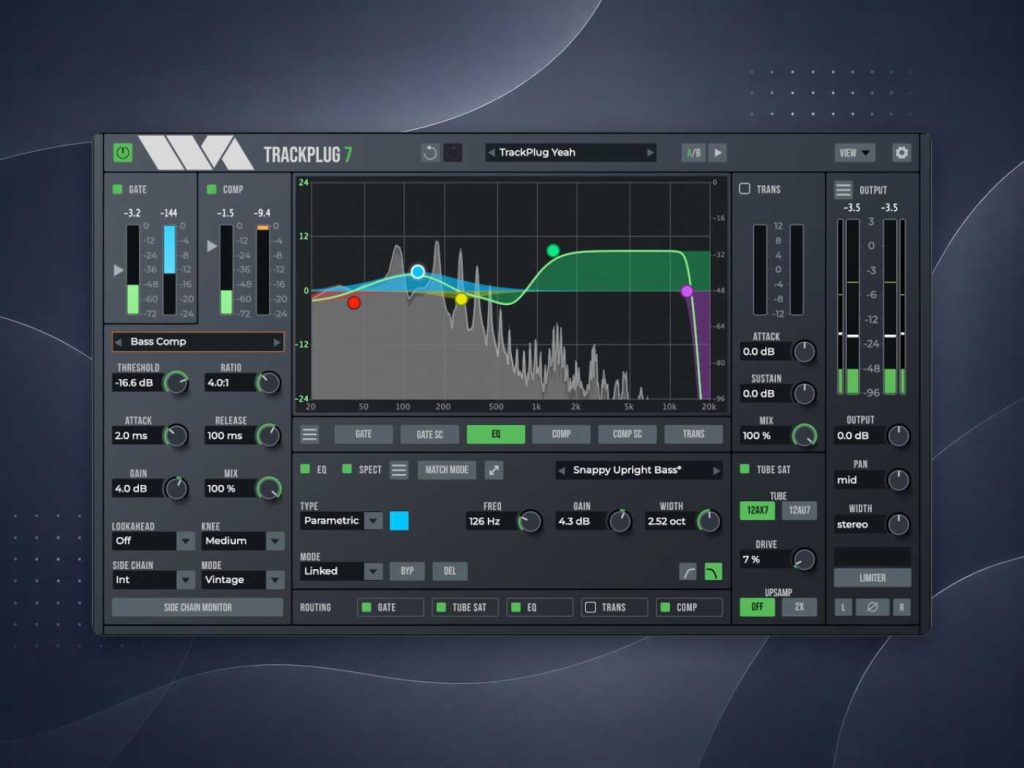
Task: Click the Gate meter threshold arrow
Action: tap(118, 270)
